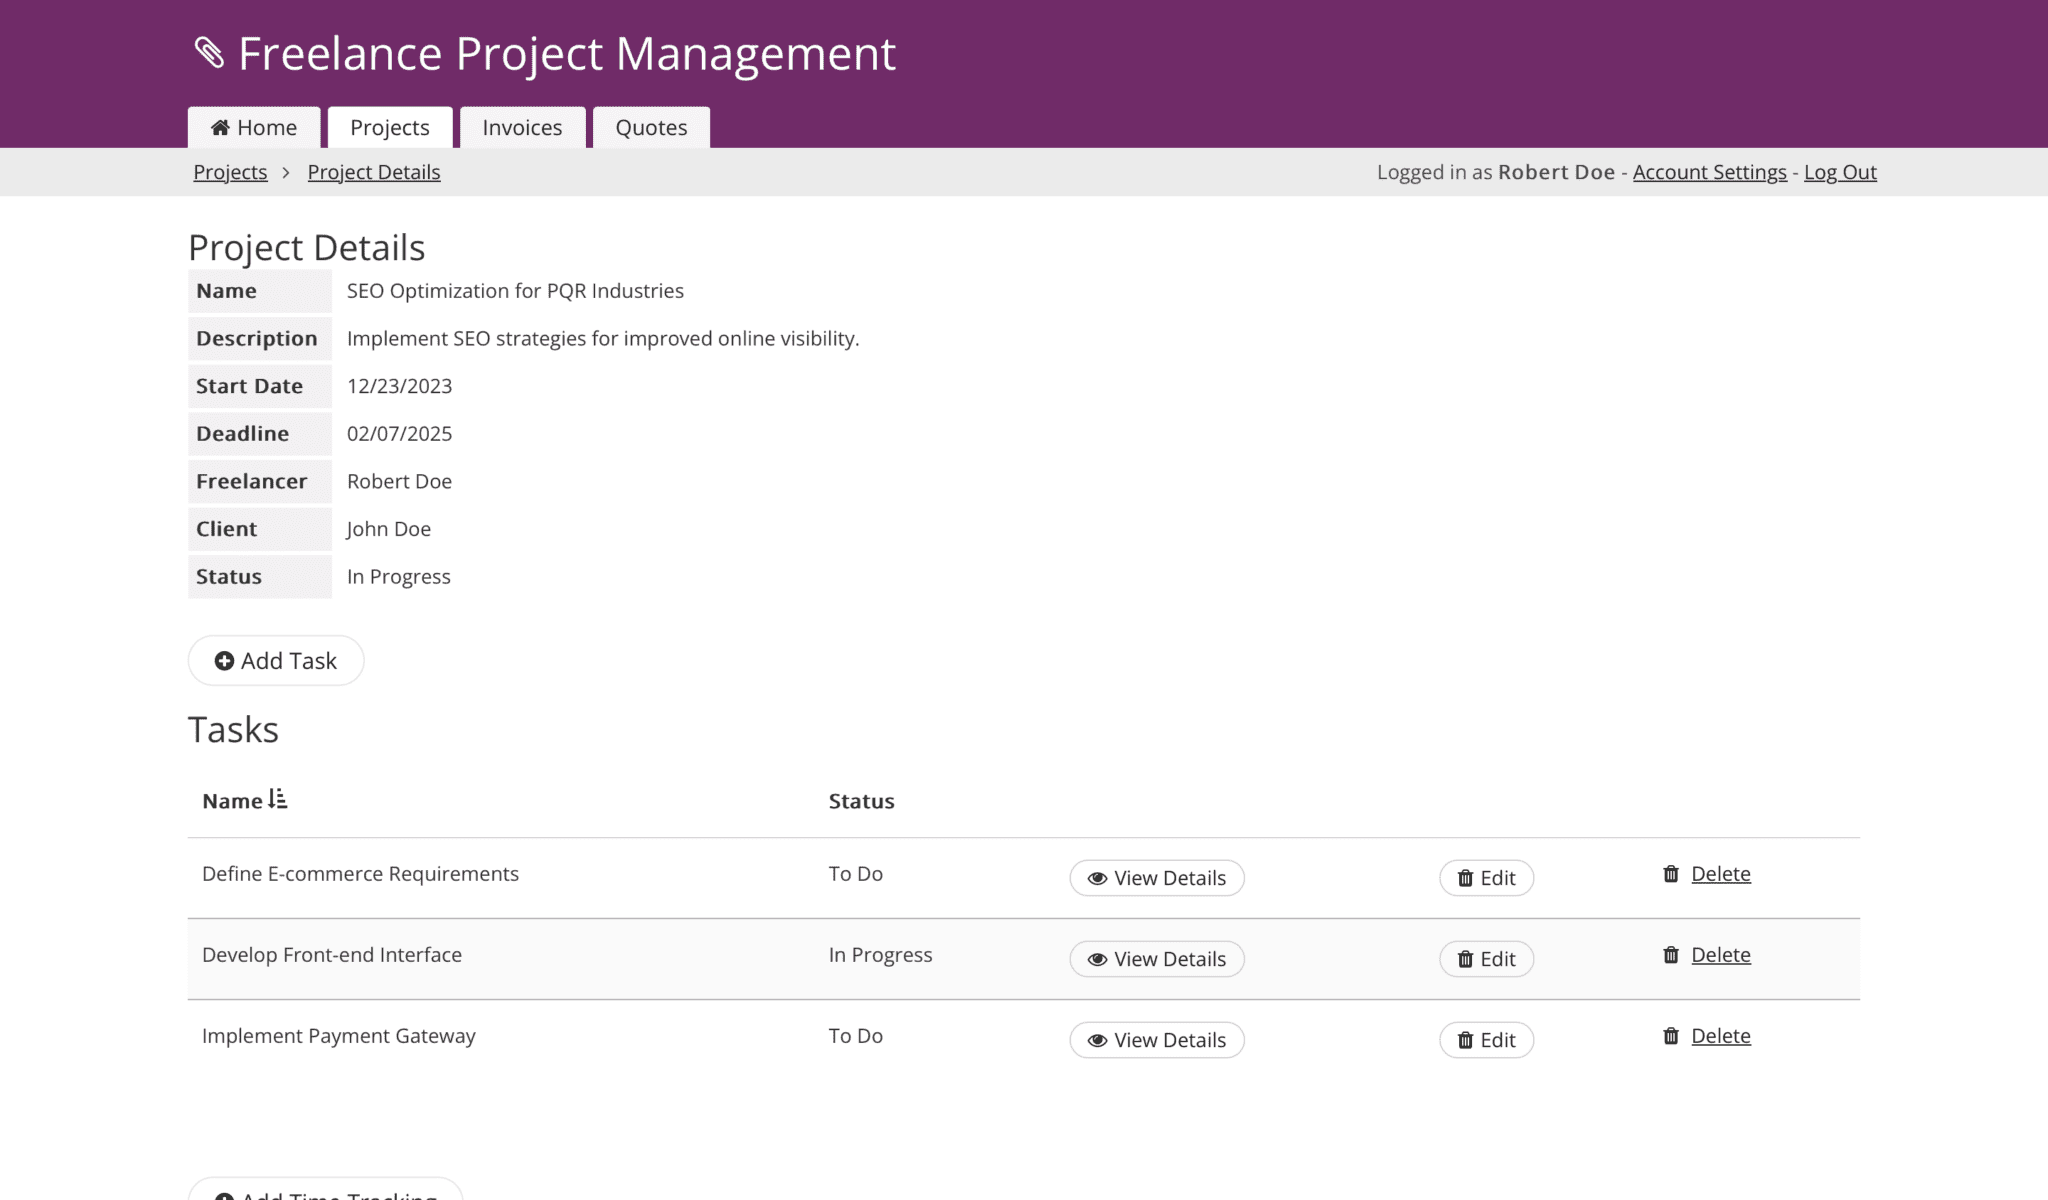Click the eye icon for Define E-commerce Requirements
Viewport: 2048px width, 1200px height.
(x=1096, y=878)
